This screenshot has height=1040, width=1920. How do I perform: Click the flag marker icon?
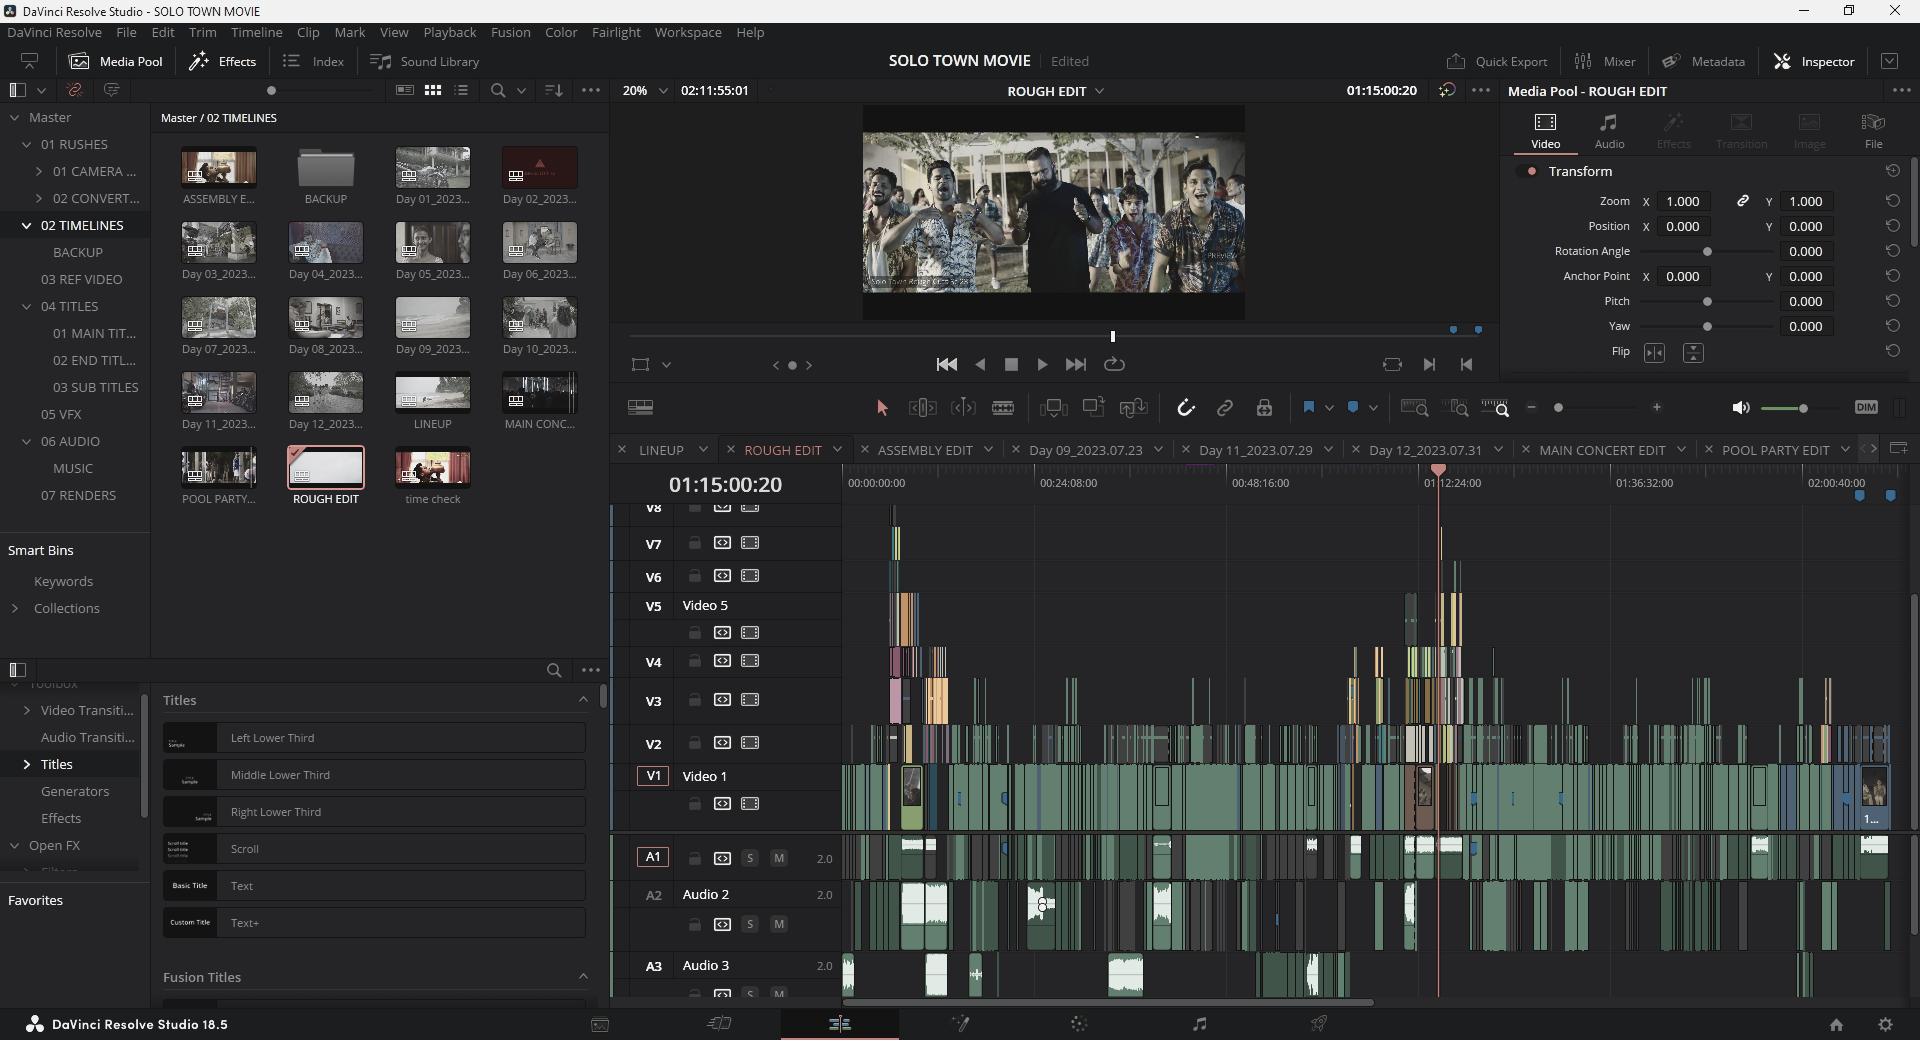pyautogui.click(x=1308, y=408)
